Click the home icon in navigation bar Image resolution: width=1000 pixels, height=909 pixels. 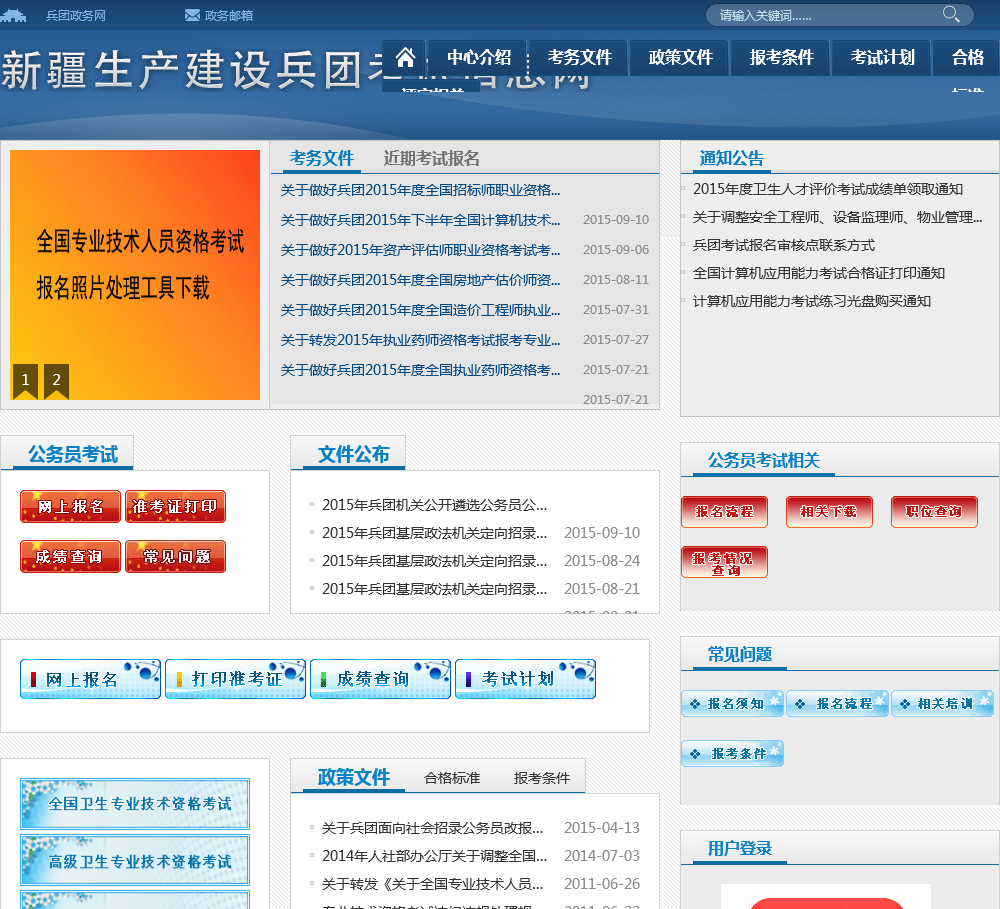click(405, 58)
